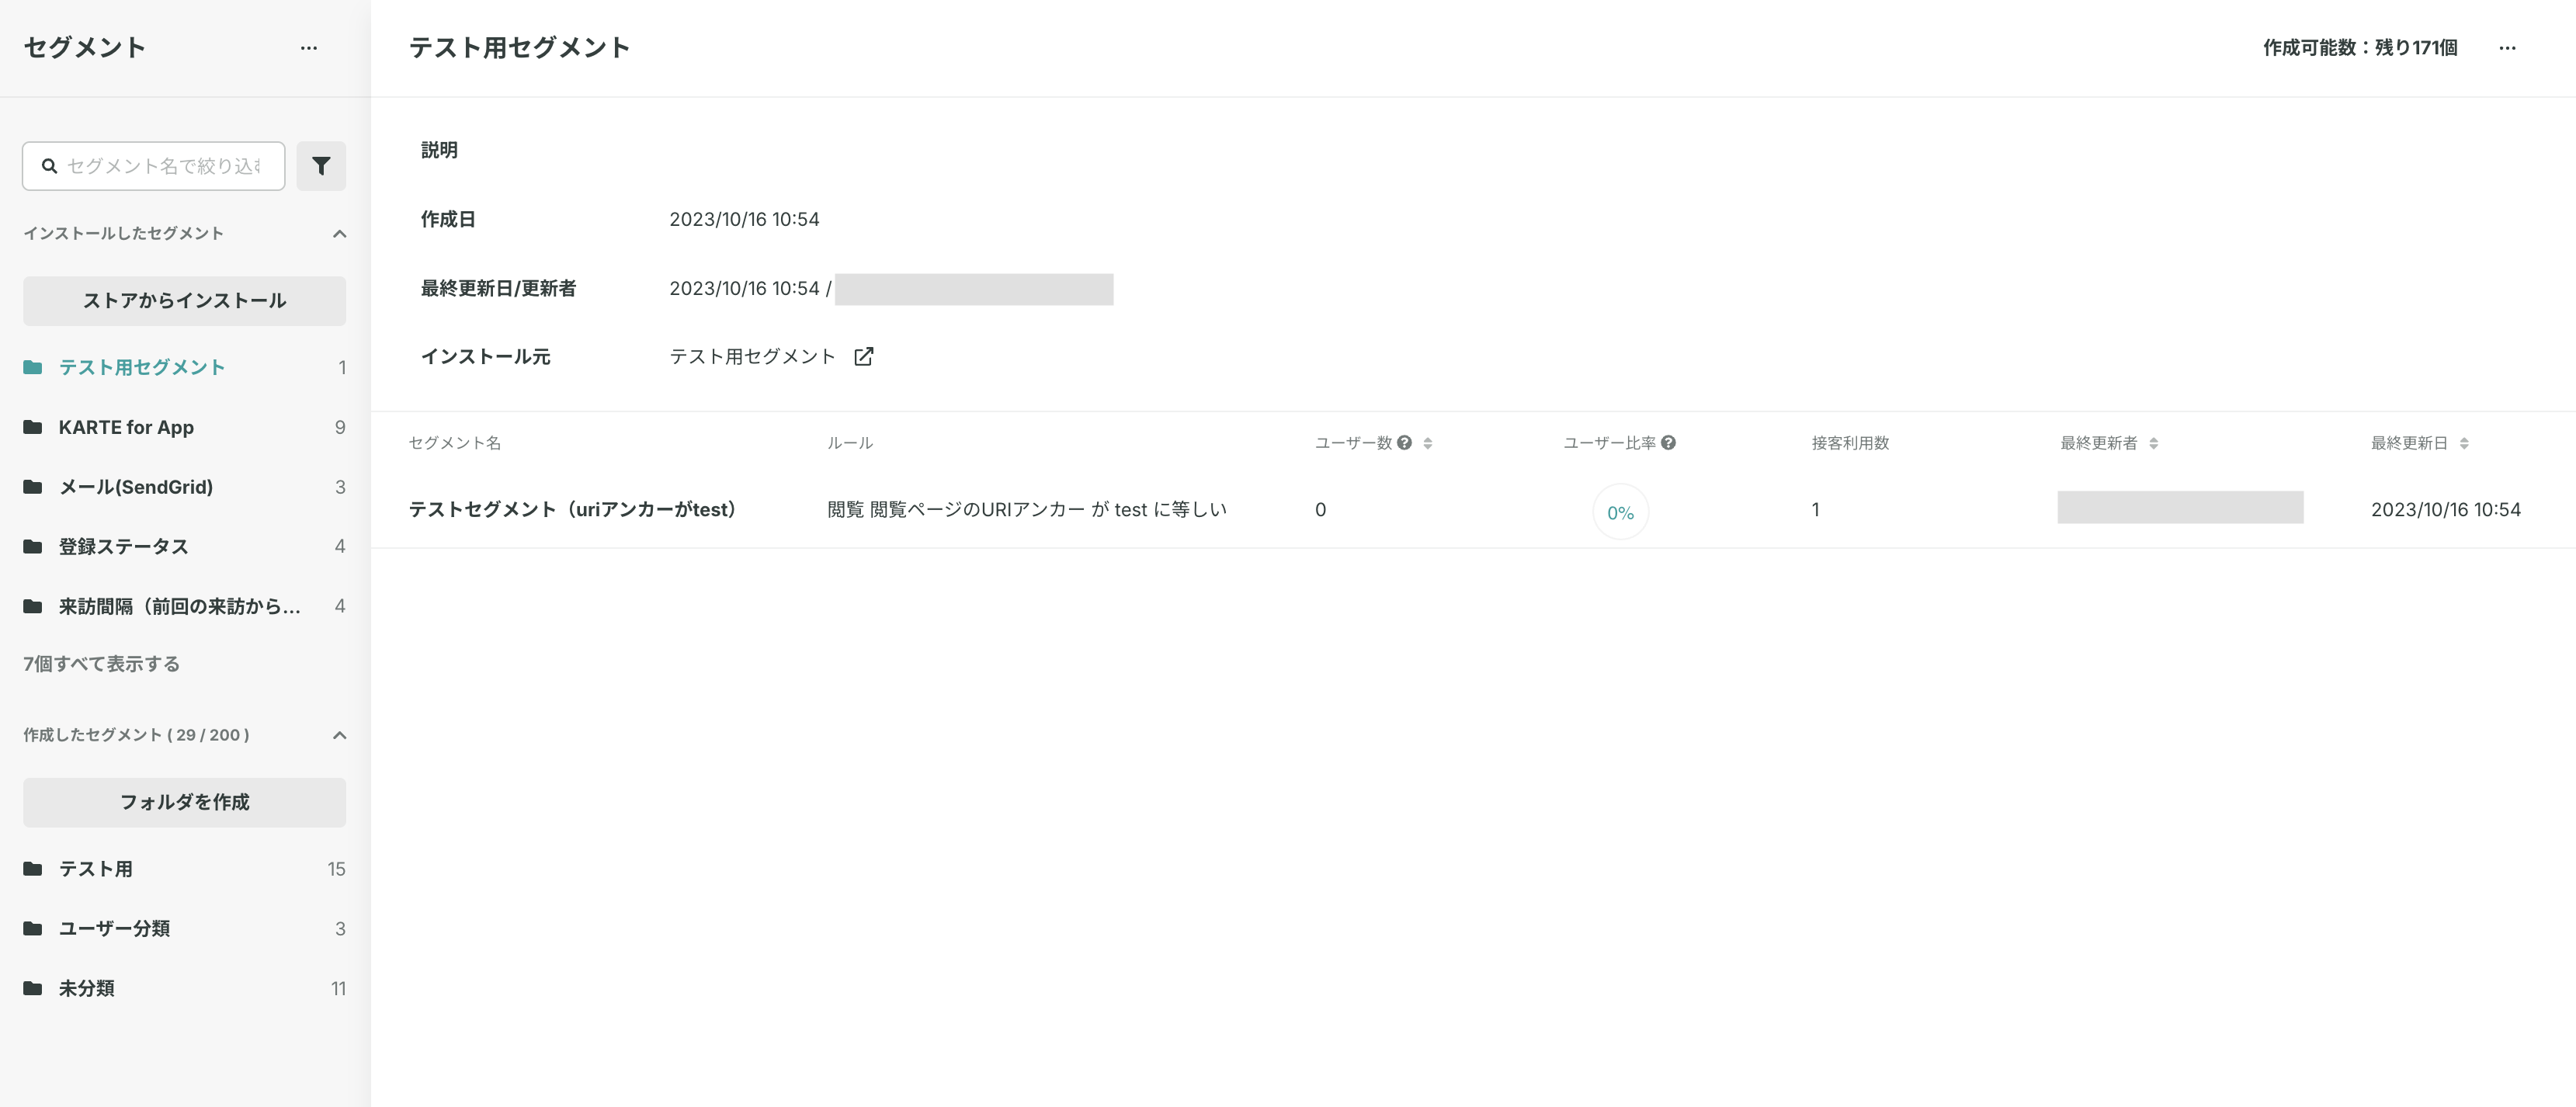
Task: Click the filter funnel icon button
Action: click(321, 166)
